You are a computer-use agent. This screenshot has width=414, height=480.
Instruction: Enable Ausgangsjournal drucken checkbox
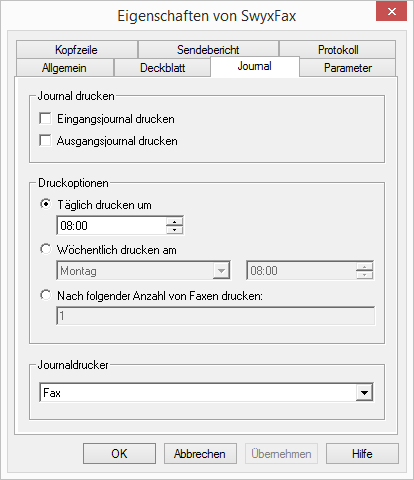tap(45, 141)
